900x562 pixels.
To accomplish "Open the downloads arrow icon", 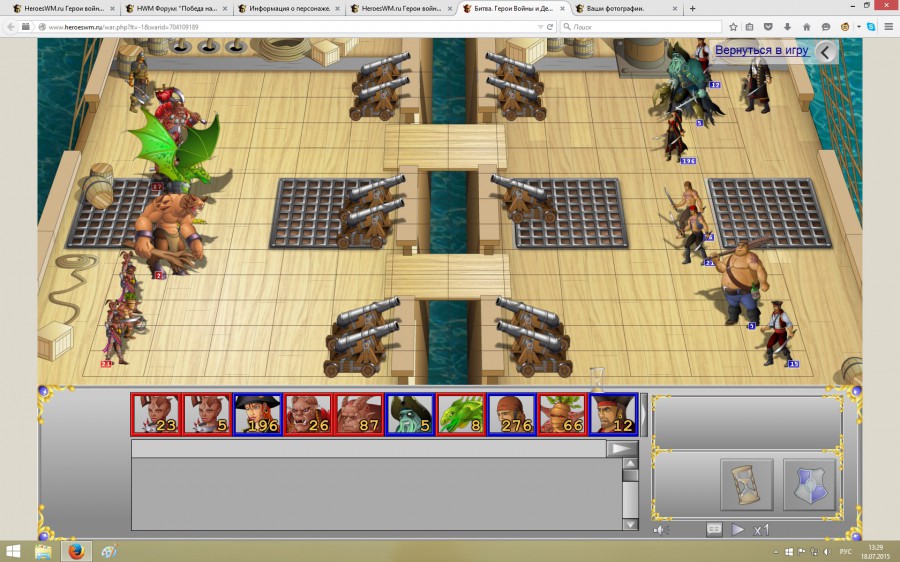I will (x=788, y=27).
